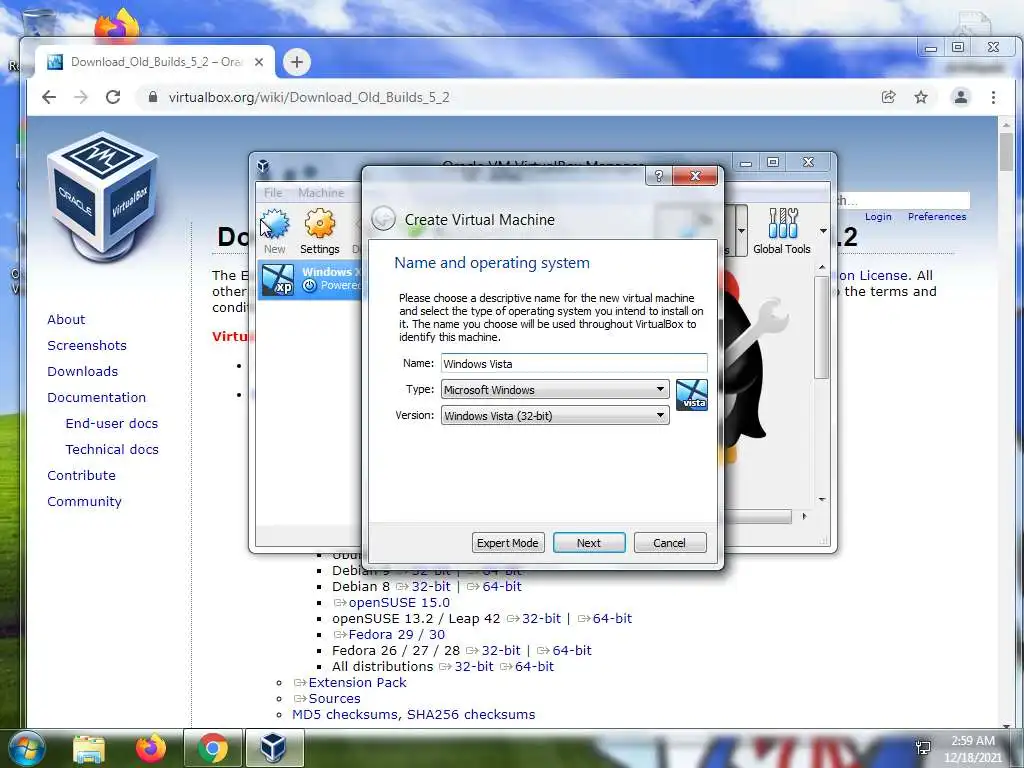Image resolution: width=1024 pixels, height=768 pixels.
Task: Click the New virtual machine icon in VirtualBox Manager
Action: pos(275,231)
